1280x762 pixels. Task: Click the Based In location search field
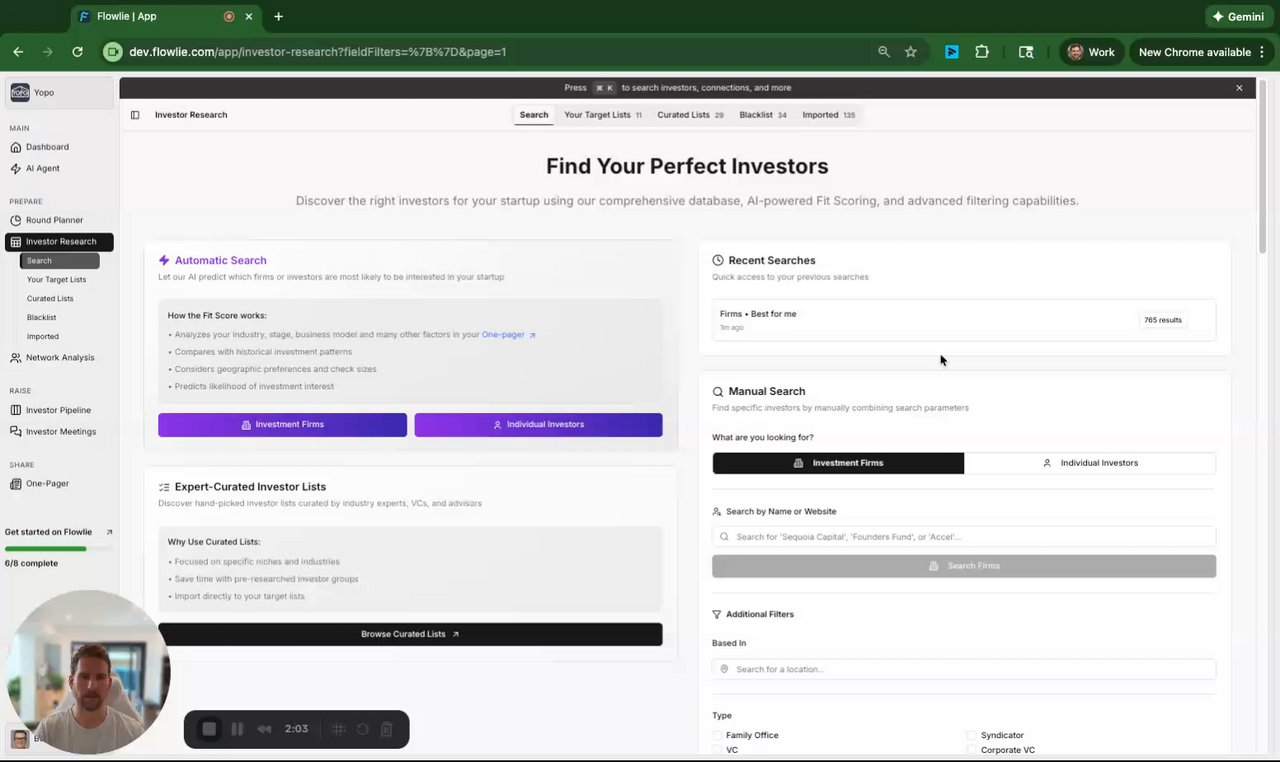pyautogui.click(x=964, y=669)
